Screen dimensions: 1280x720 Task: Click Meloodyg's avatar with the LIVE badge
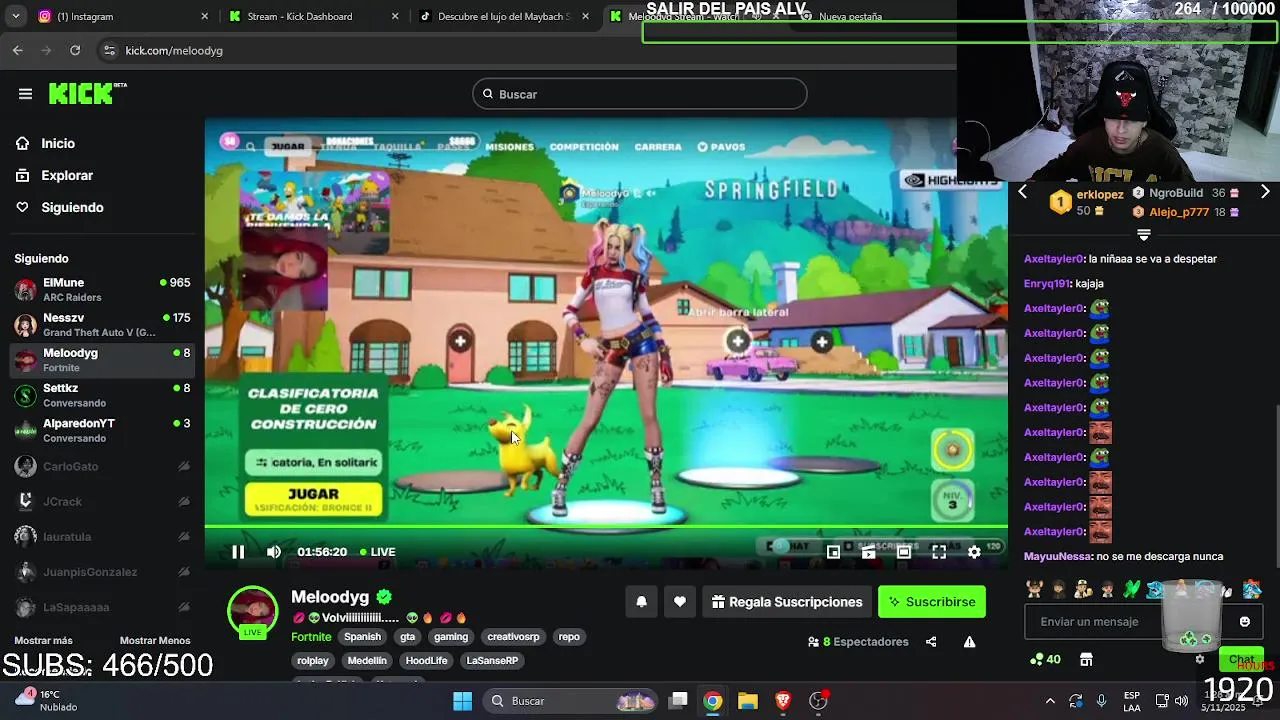click(253, 612)
